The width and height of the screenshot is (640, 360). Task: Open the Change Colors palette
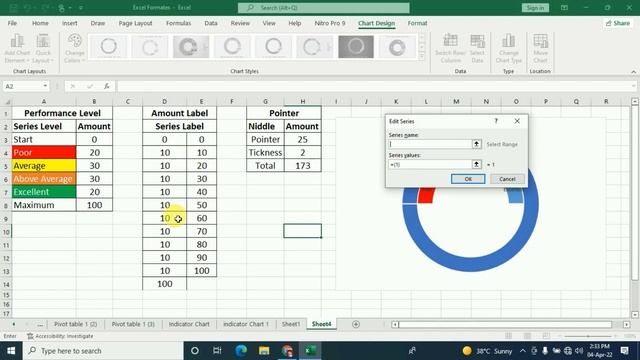coord(75,48)
